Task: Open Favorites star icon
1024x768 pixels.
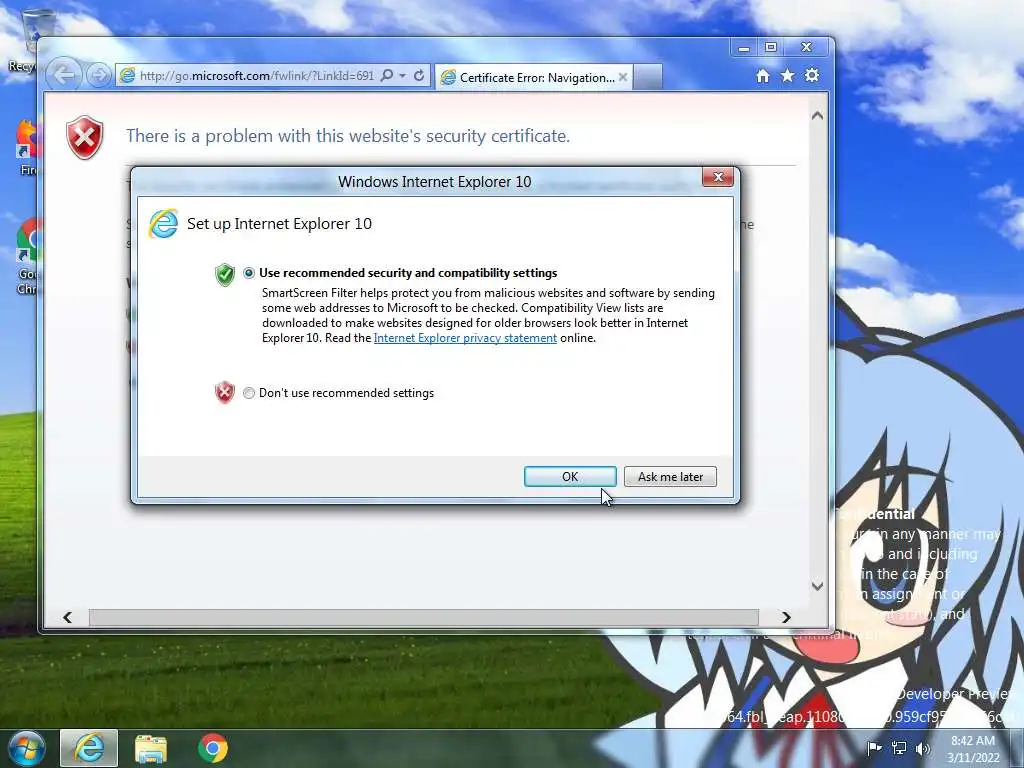Action: coord(788,76)
